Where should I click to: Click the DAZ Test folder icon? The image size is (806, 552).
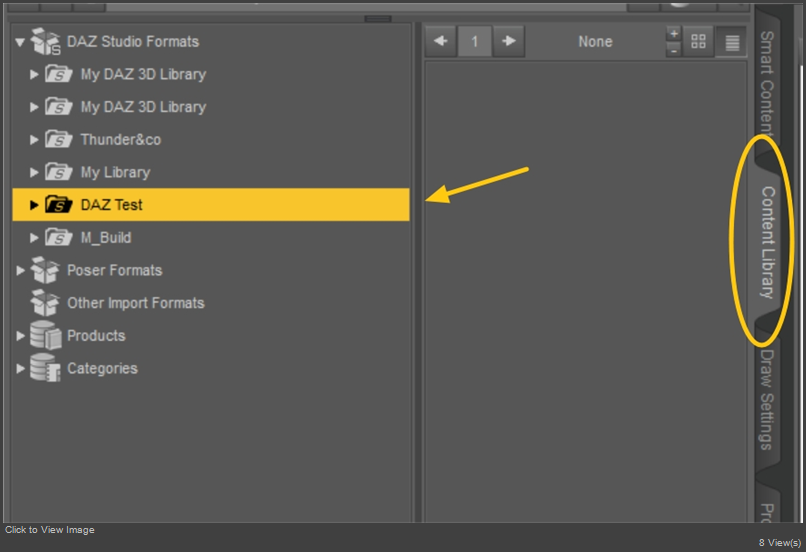coord(58,205)
